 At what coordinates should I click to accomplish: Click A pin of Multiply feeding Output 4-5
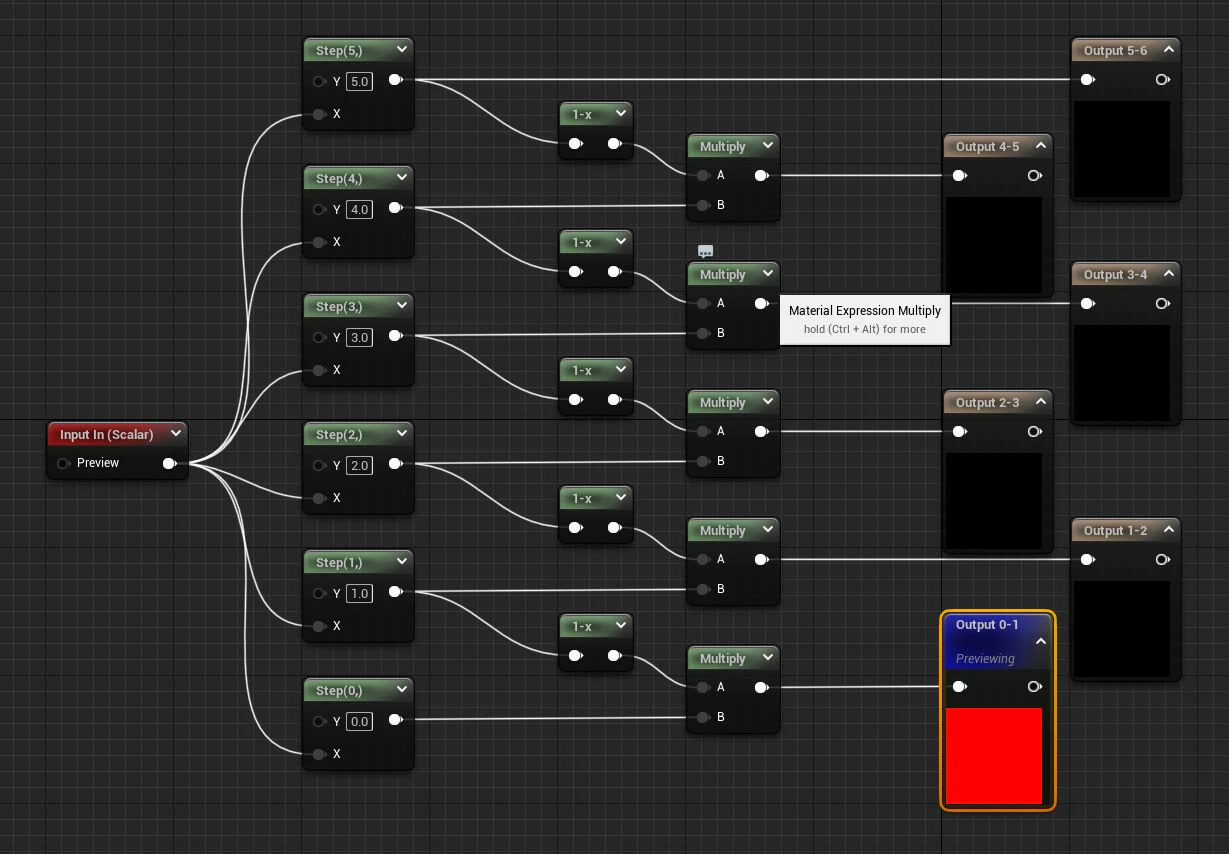pyautogui.click(x=703, y=175)
